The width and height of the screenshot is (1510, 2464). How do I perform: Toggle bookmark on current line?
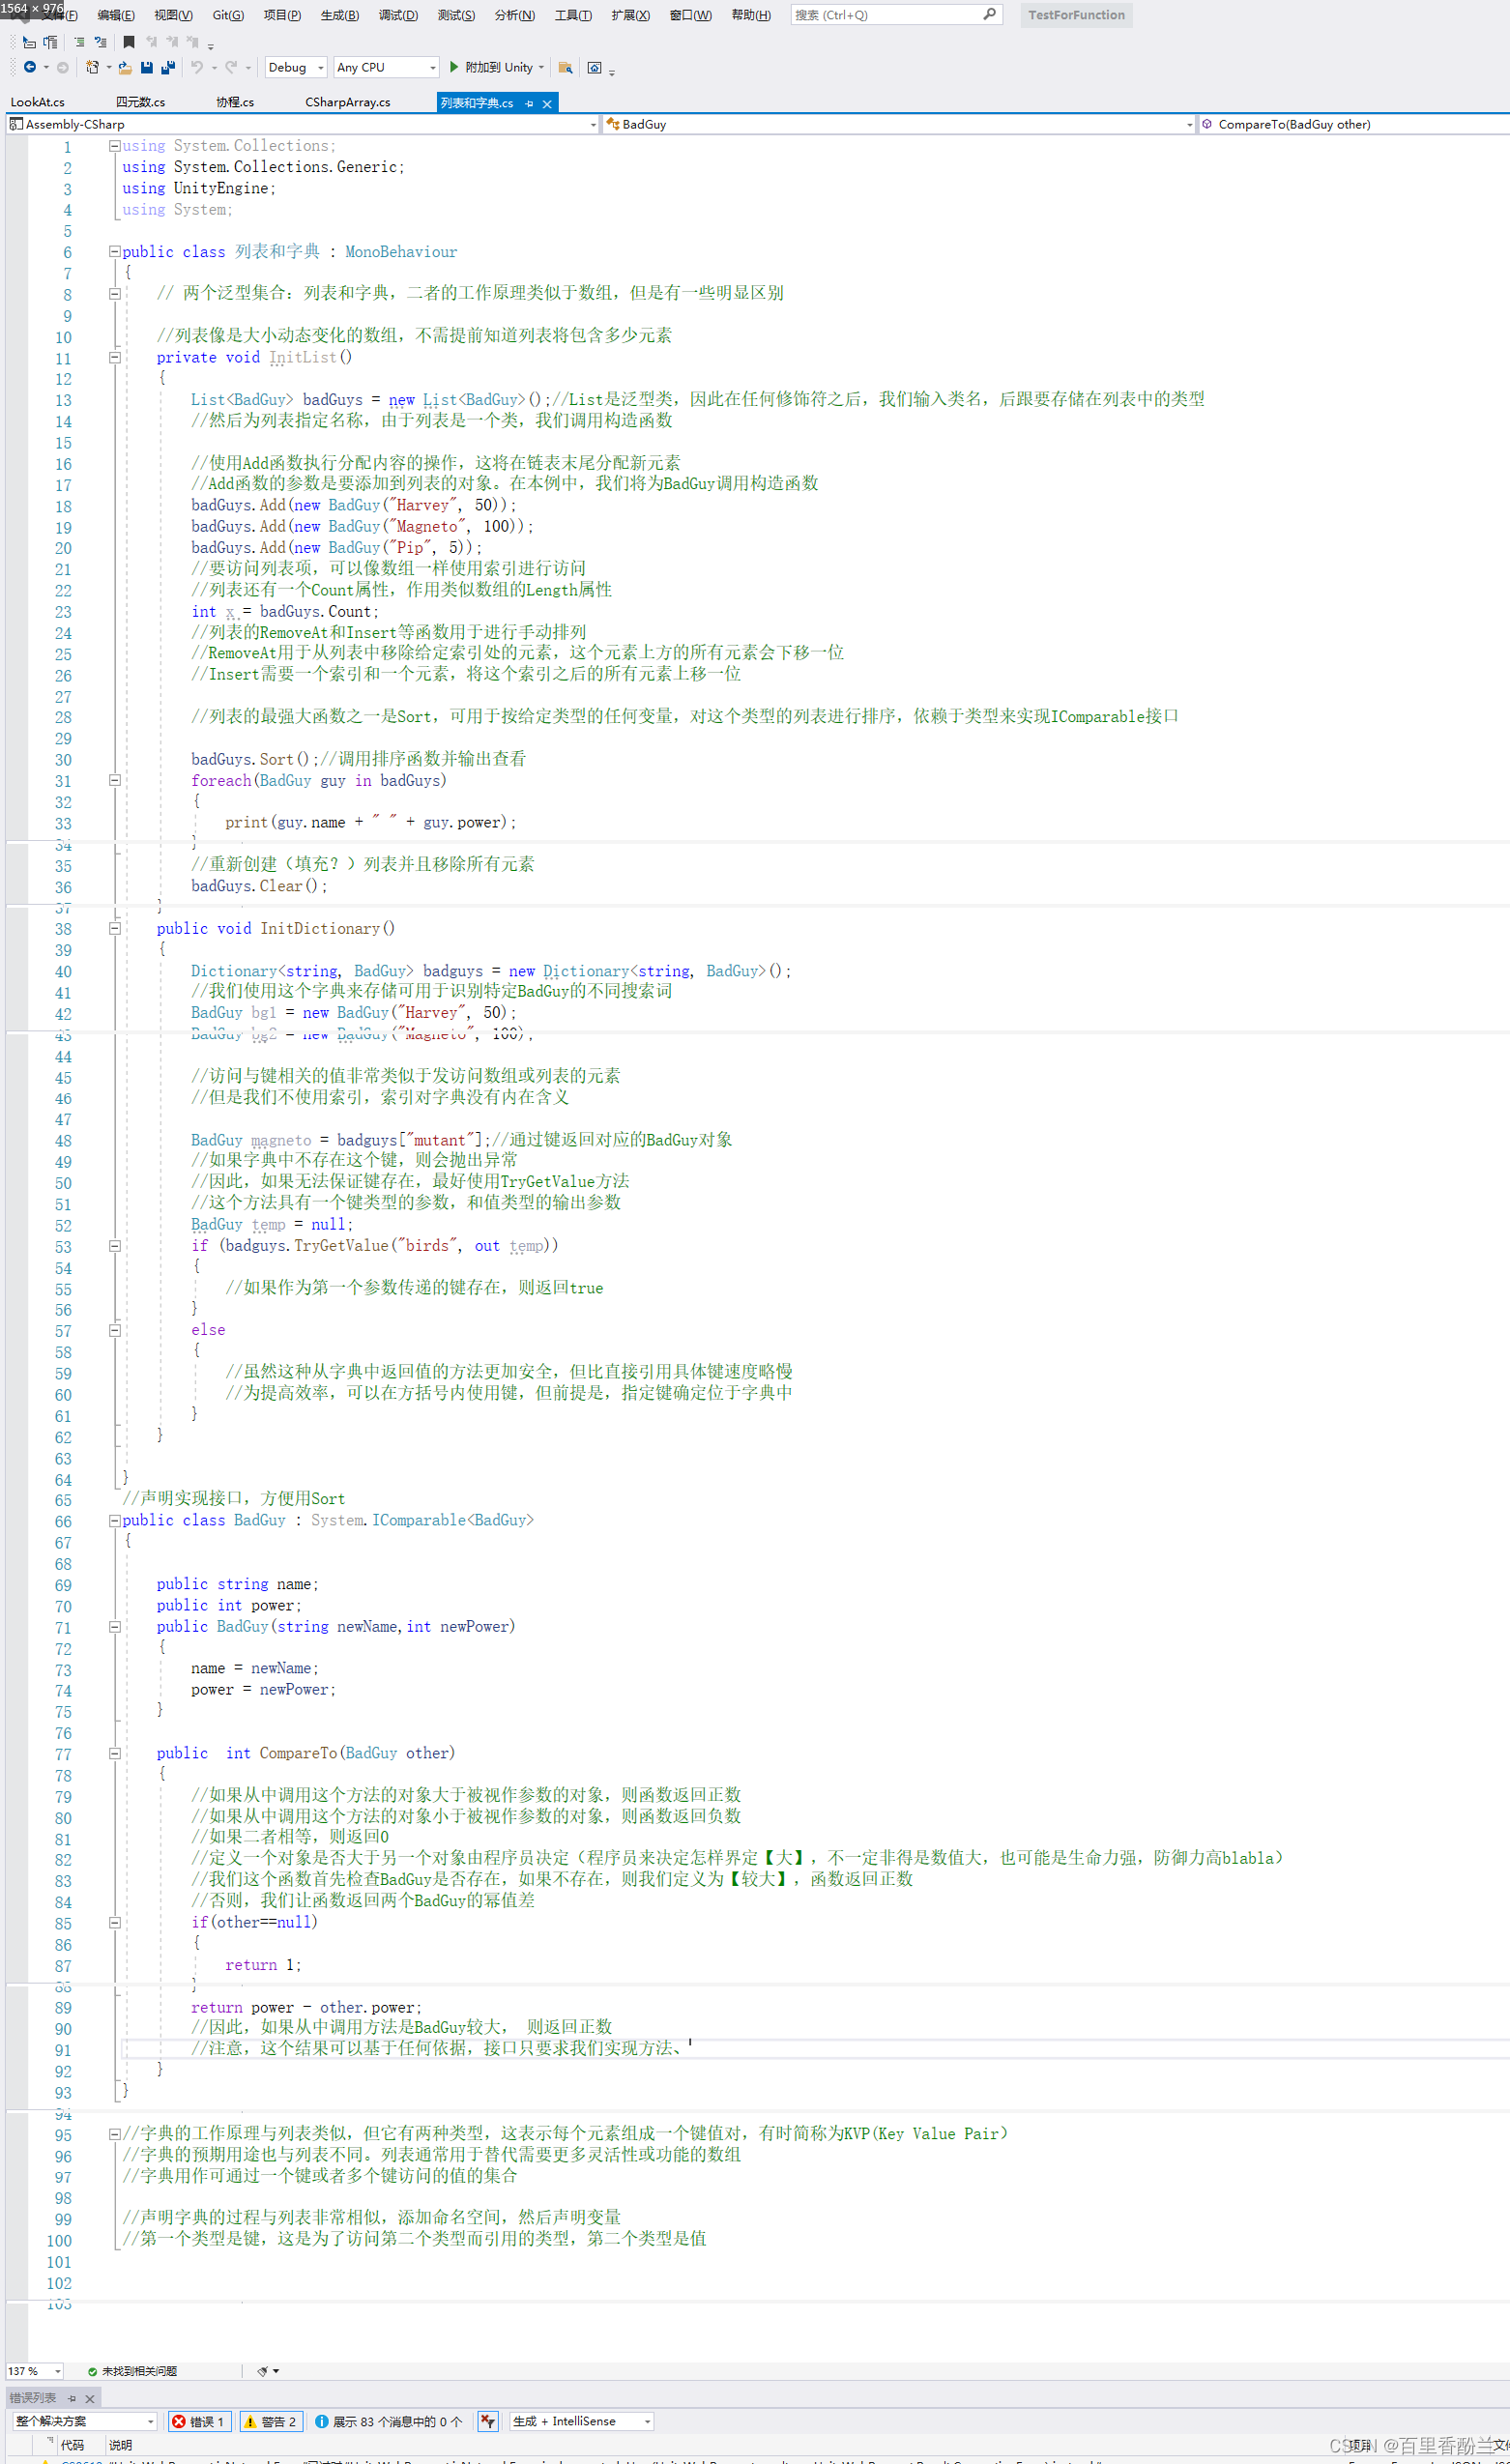point(129,42)
